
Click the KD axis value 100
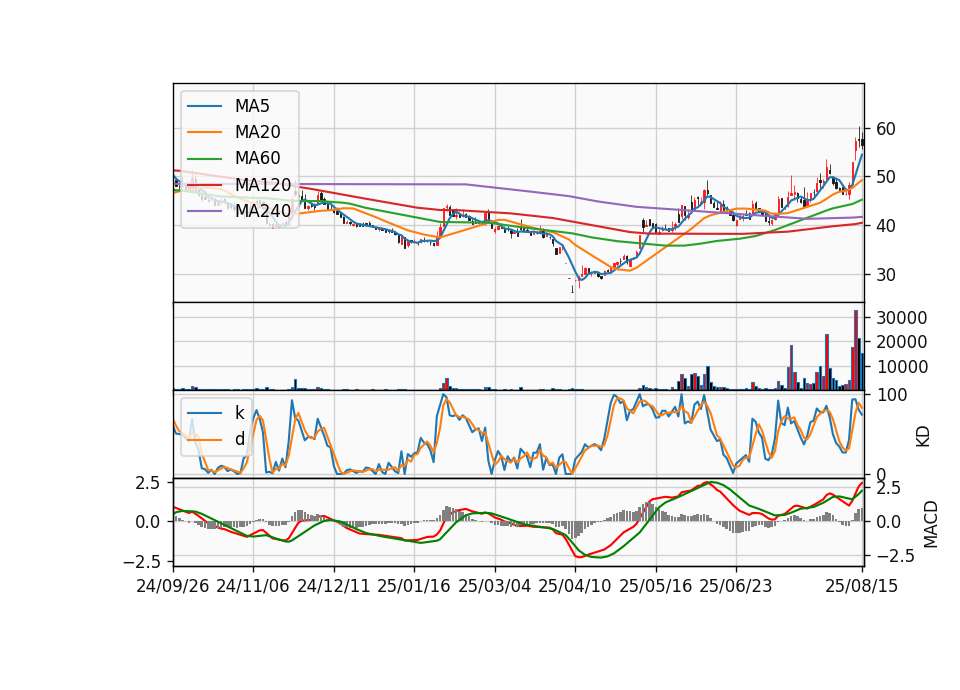[891, 395]
